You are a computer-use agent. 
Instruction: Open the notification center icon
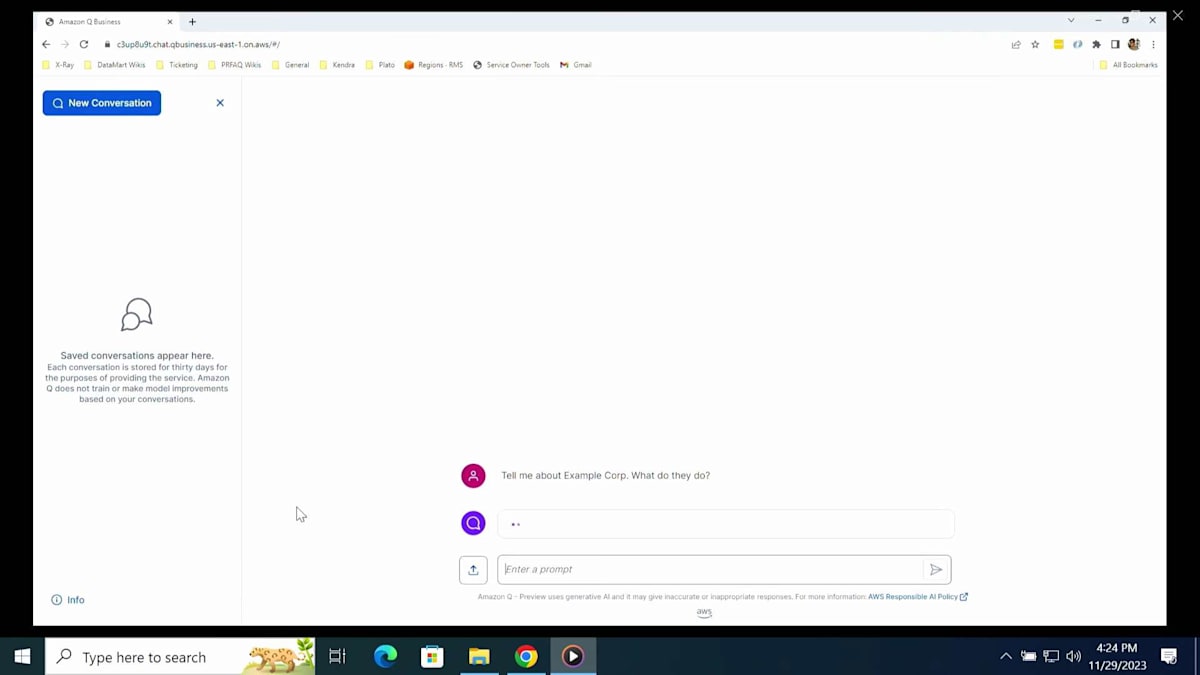coord(1168,657)
